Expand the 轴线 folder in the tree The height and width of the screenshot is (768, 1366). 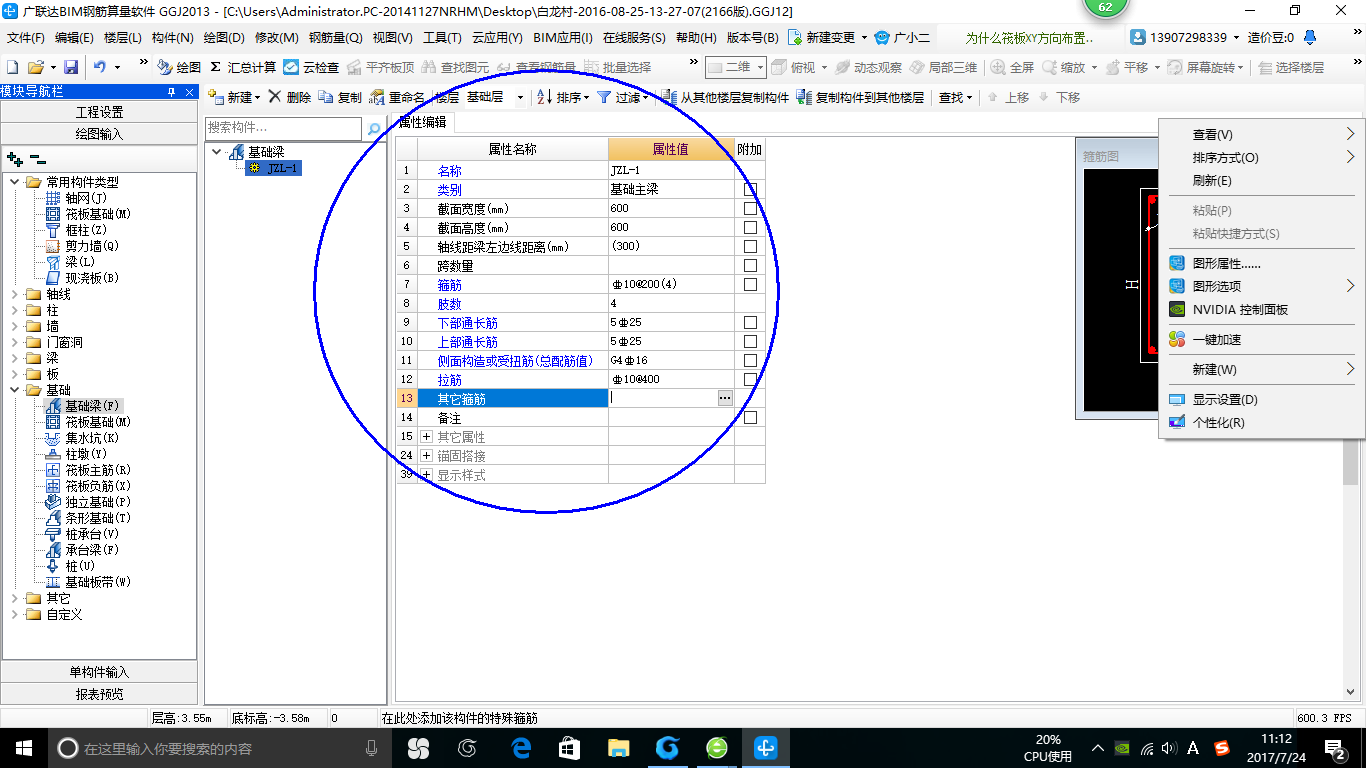[14, 294]
